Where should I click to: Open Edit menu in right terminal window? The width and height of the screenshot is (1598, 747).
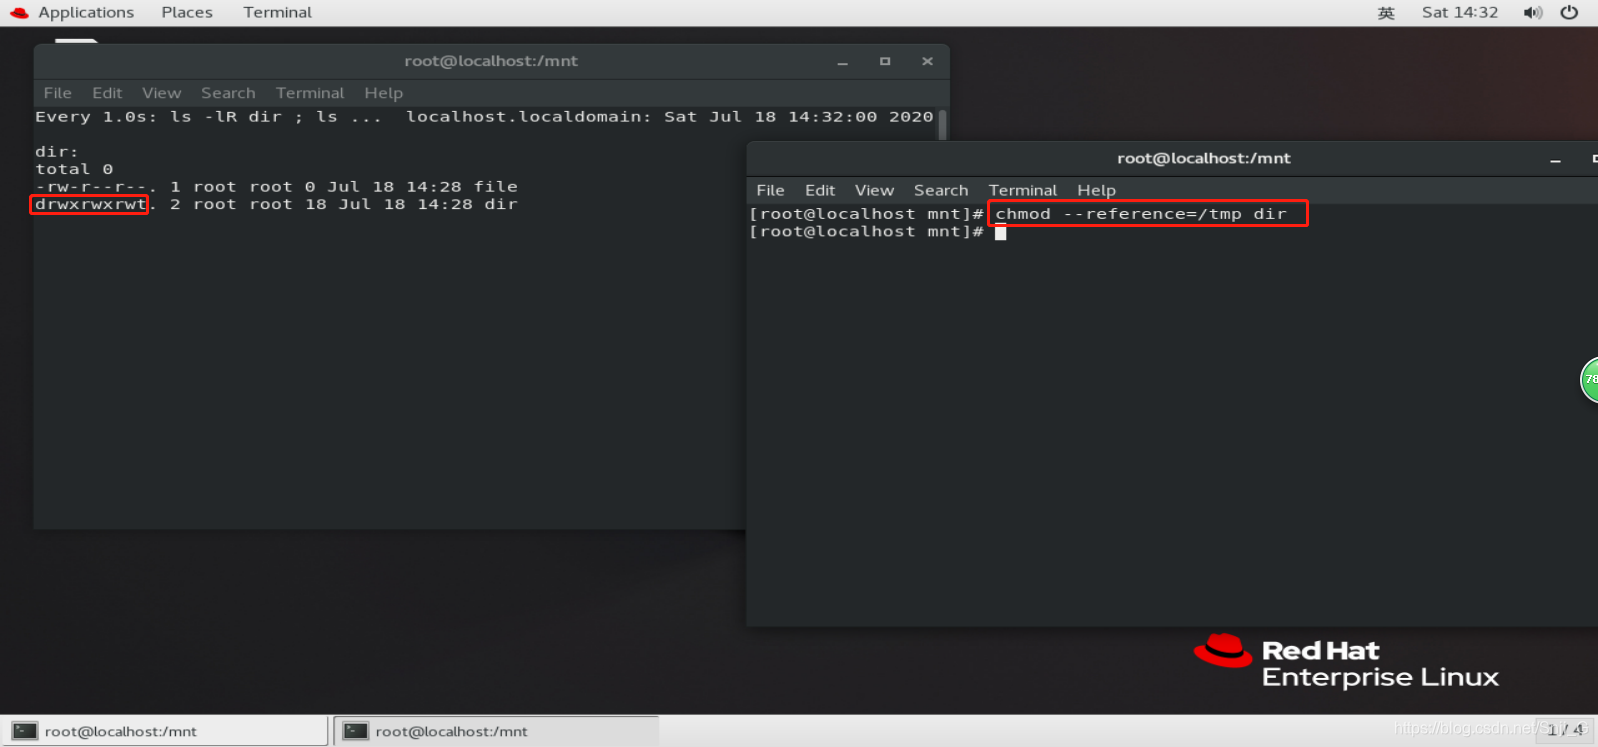click(x=820, y=190)
